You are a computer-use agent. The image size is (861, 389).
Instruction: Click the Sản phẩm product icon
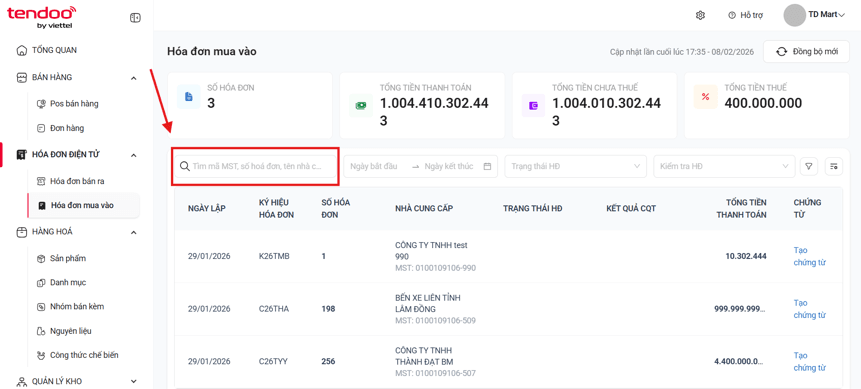click(x=40, y=258)
